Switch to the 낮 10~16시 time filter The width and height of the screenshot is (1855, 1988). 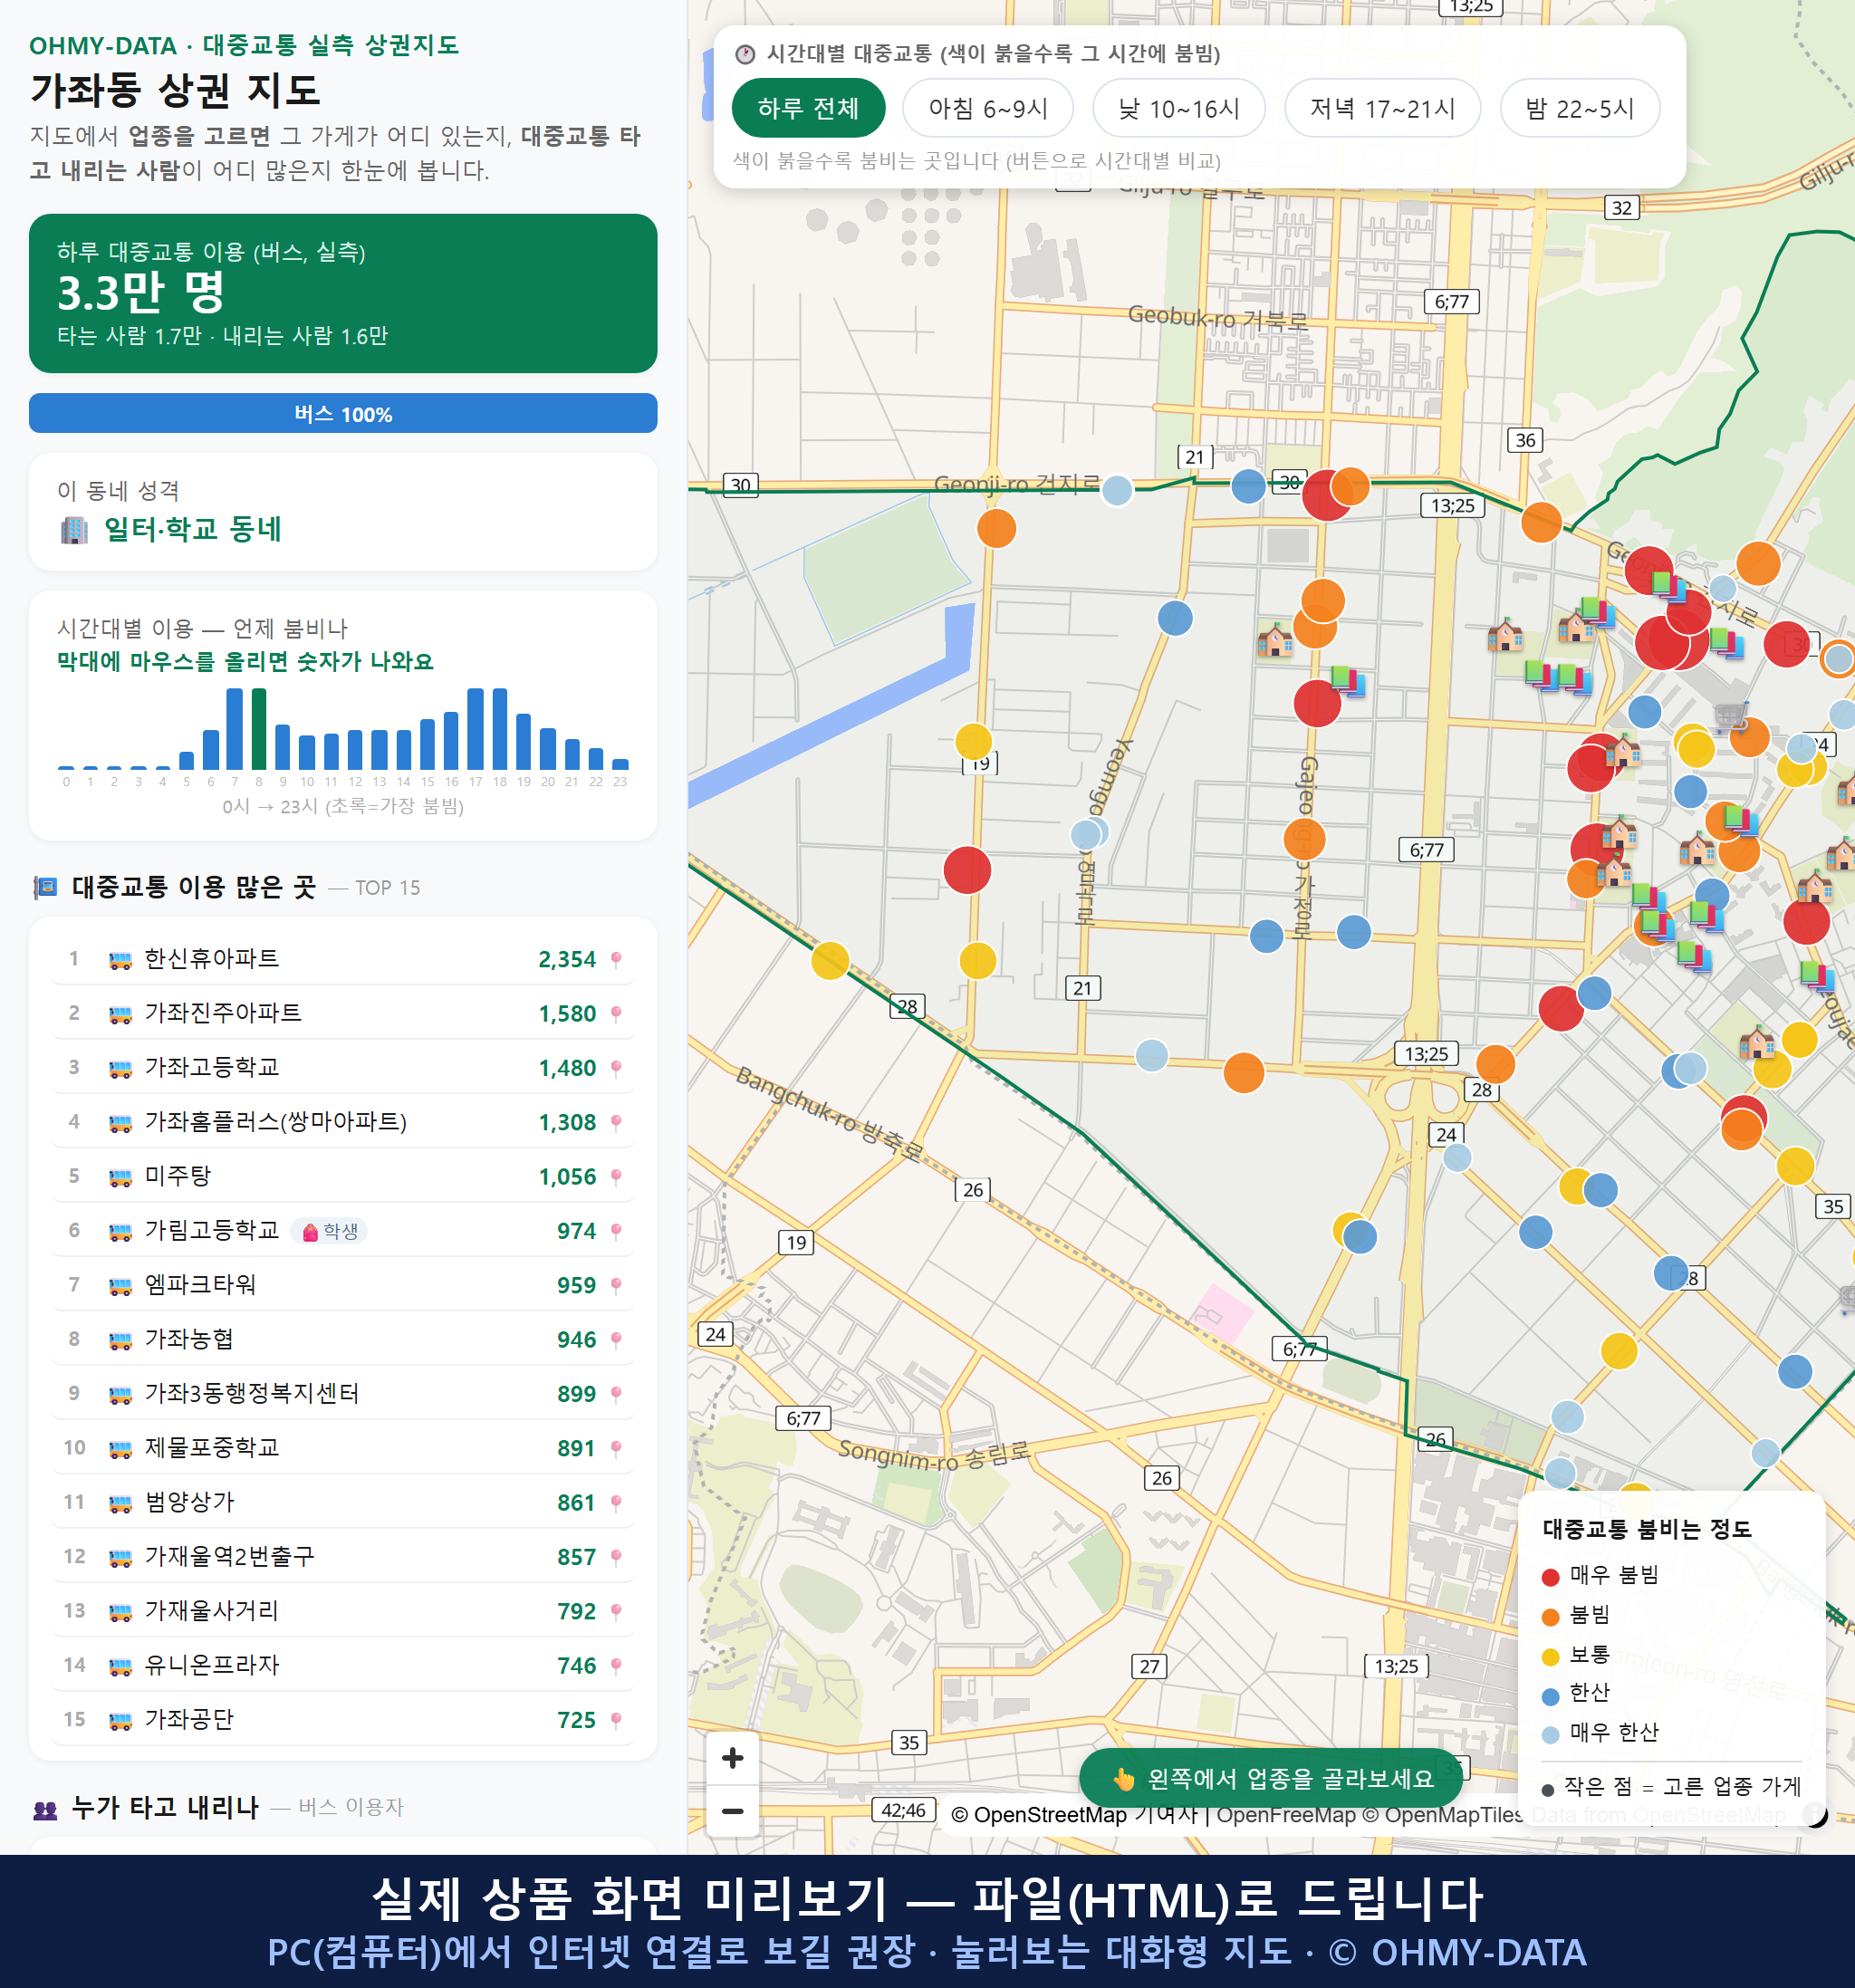tap(1178, 108)
